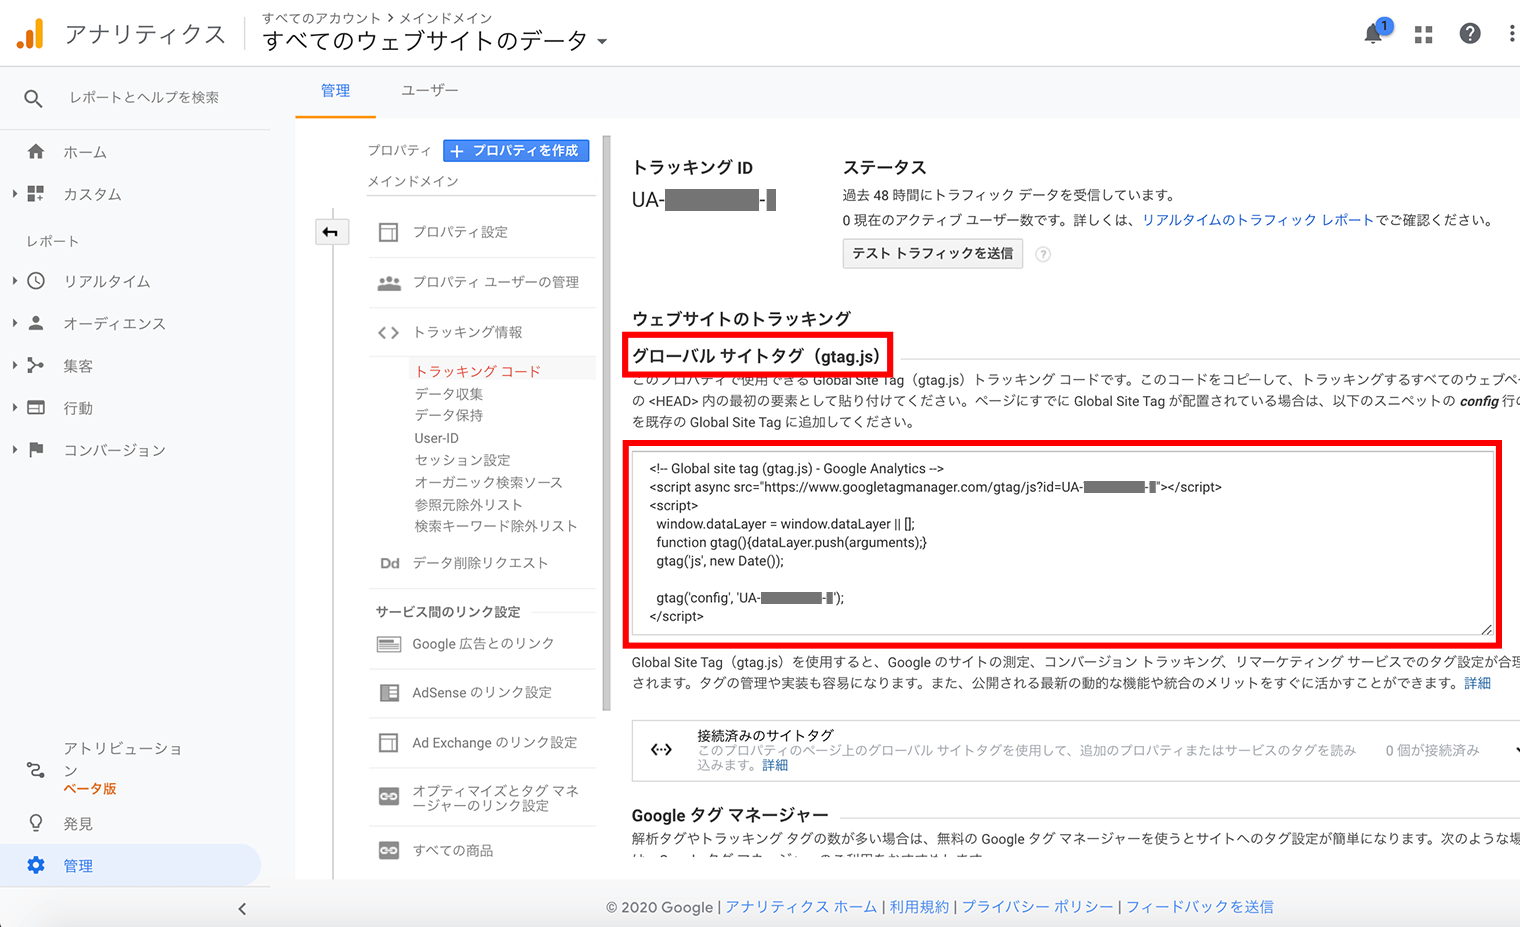Open the Google apps grid
Image resolution: width=1520 pixels, height=927 pixels.
(x=1424, y=34)
